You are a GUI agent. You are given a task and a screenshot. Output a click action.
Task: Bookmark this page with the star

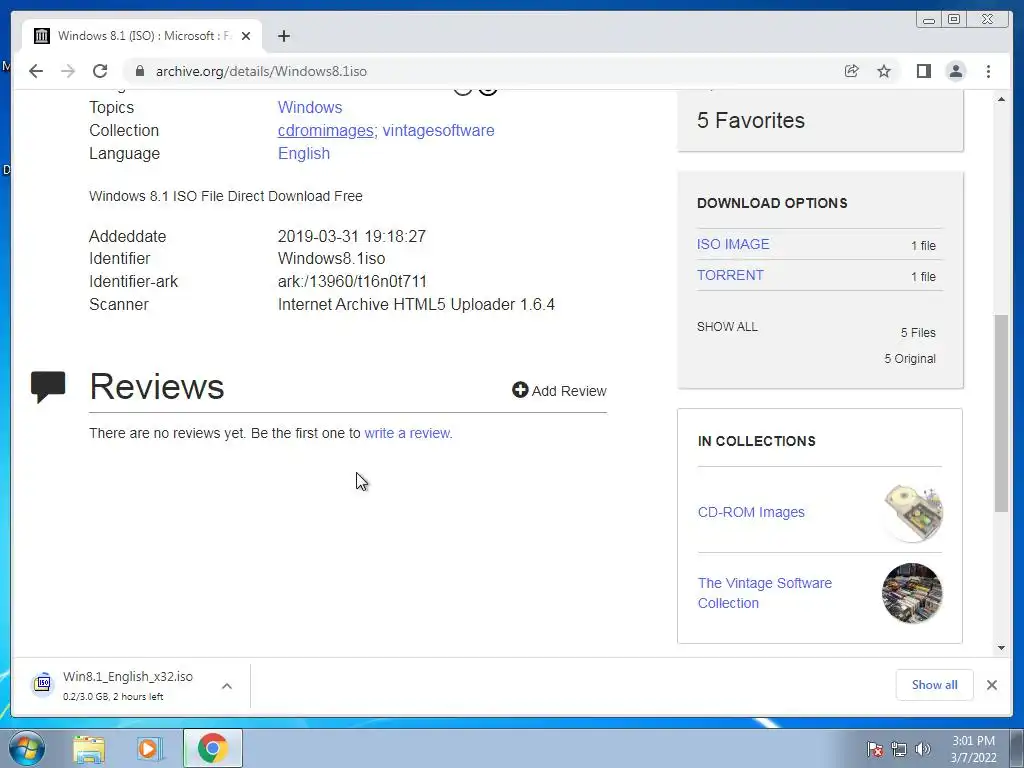coord(884,71)
